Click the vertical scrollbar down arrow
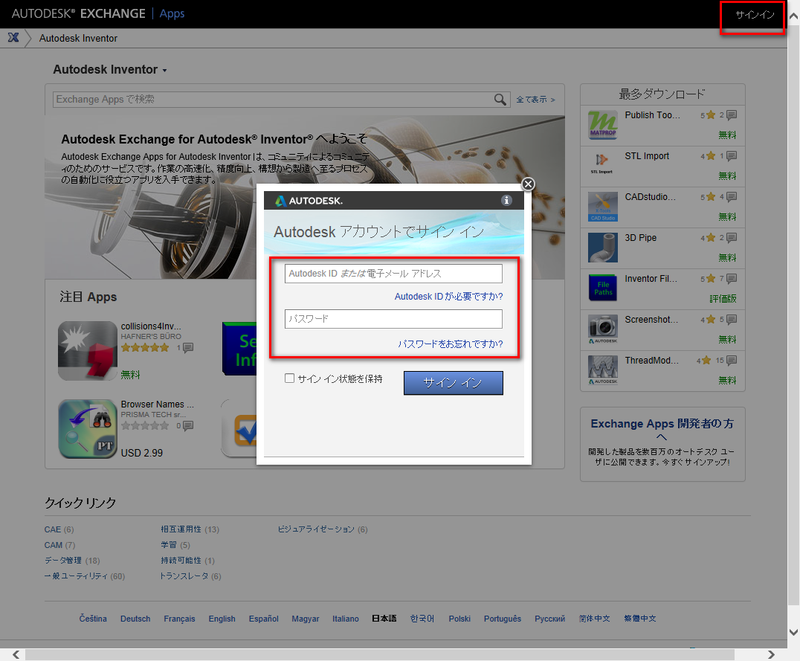The height and width of the screenshot is (661, 800). (x=793, y=632)
